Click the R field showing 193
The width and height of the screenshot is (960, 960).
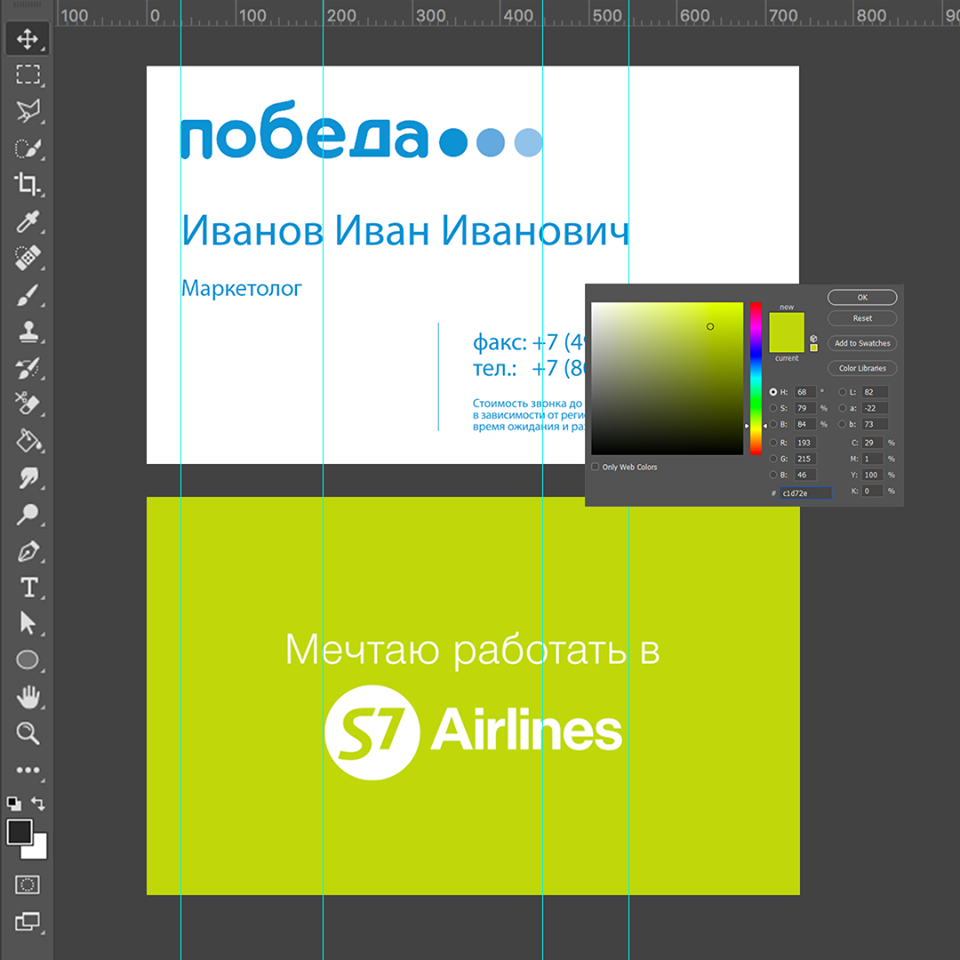pos(805,442)
